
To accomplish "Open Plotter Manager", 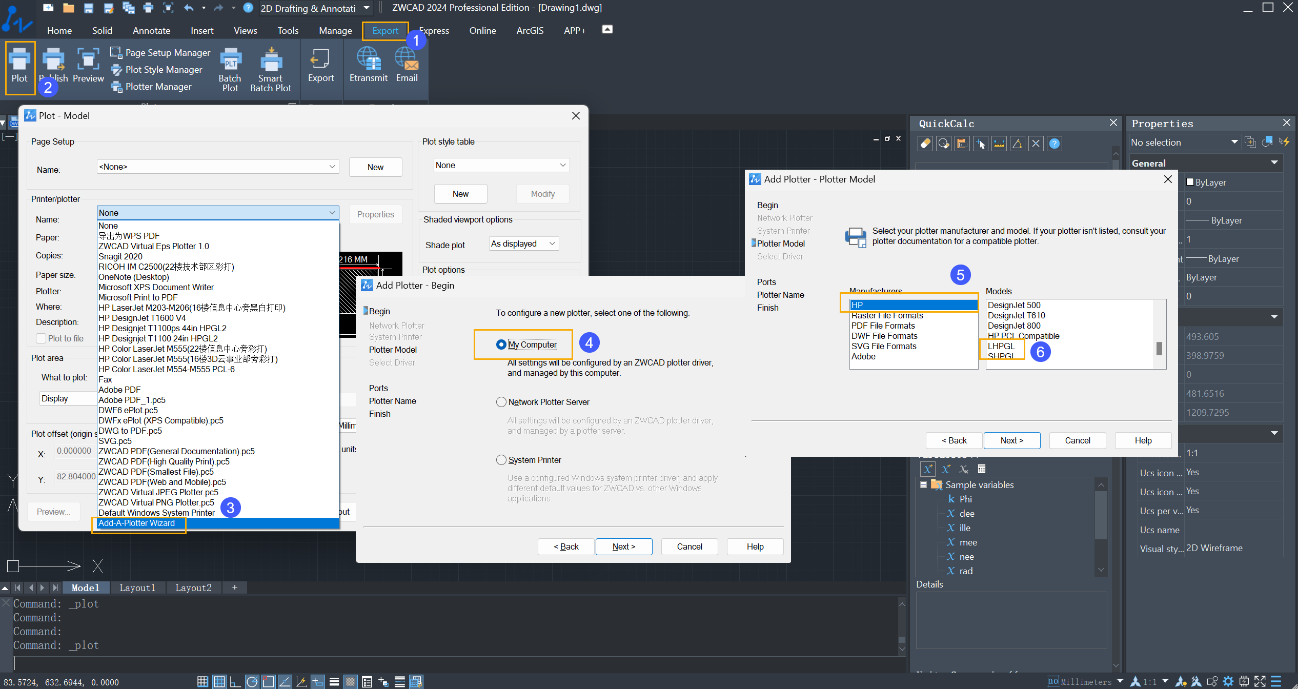I will [x=150, y=87].
